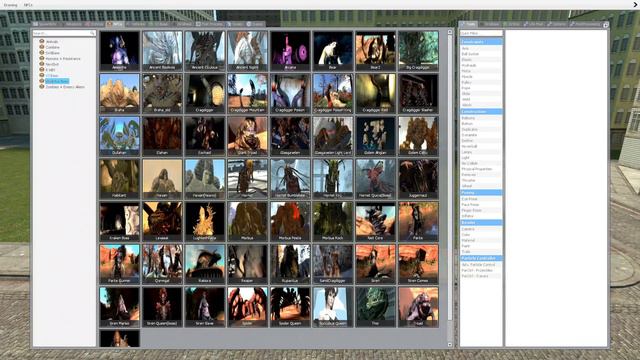Spawn the Habitant NPC
The image size is (640, 360).
(x=120, y=179)
